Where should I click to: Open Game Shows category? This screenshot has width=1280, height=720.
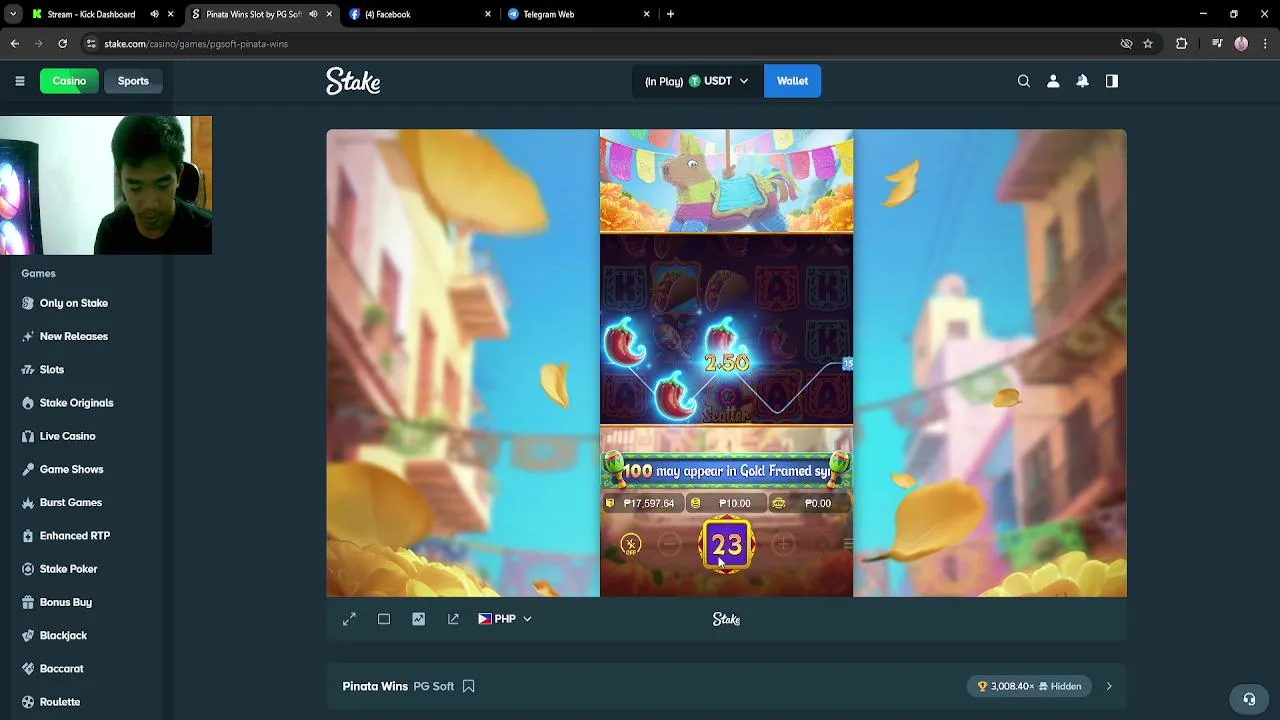coord(71,469)
